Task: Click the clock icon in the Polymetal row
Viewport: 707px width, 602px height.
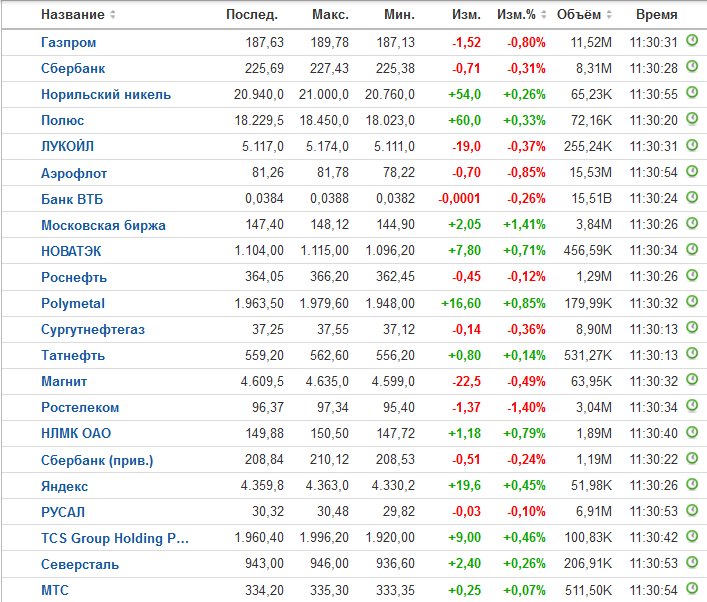Action: click(x=692, y=301)
